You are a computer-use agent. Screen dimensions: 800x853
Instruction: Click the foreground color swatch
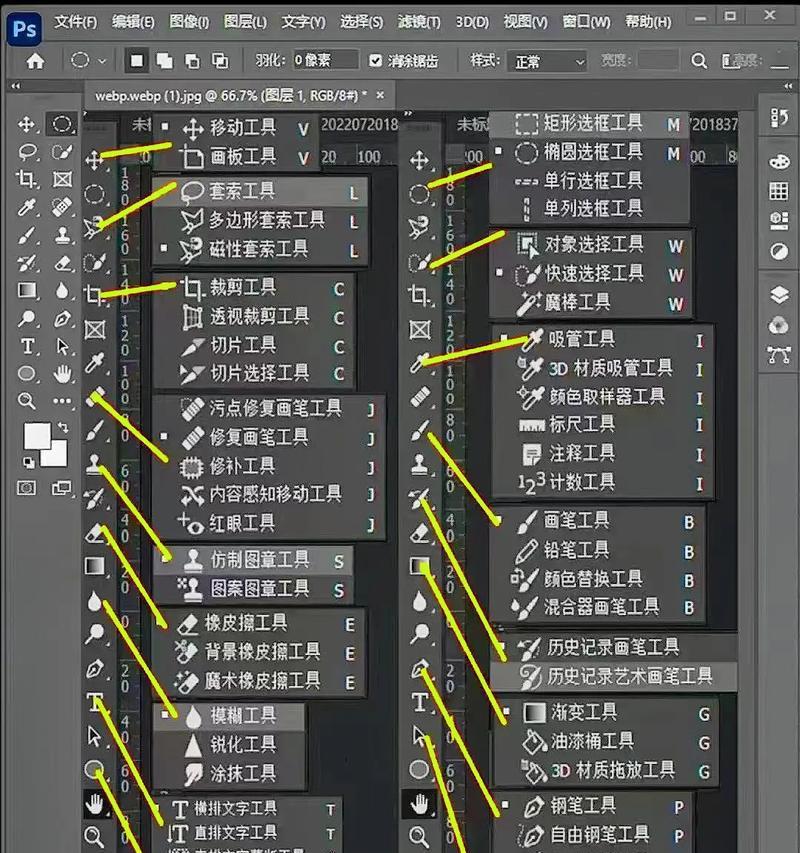click(x=37, y=436)
